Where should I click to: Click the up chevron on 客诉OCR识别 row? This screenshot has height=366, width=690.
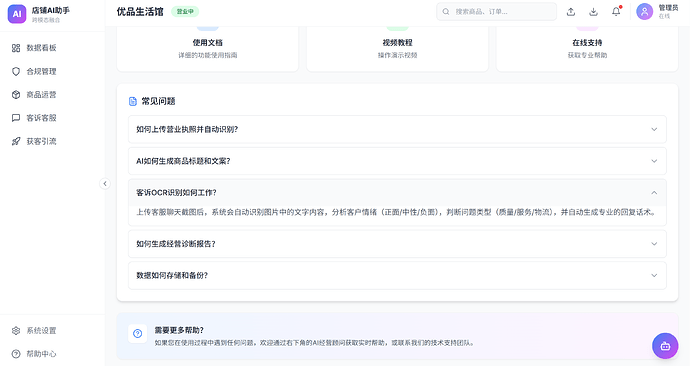(654, 193)
